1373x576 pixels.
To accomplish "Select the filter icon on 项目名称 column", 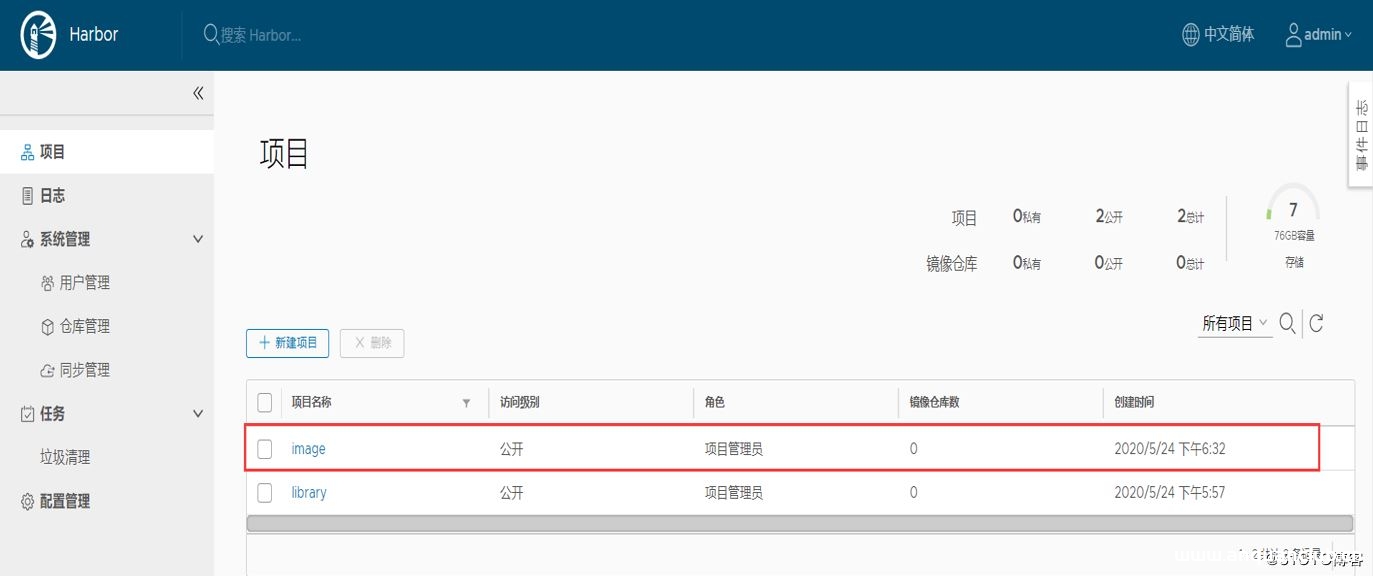I will pos(466,402).
